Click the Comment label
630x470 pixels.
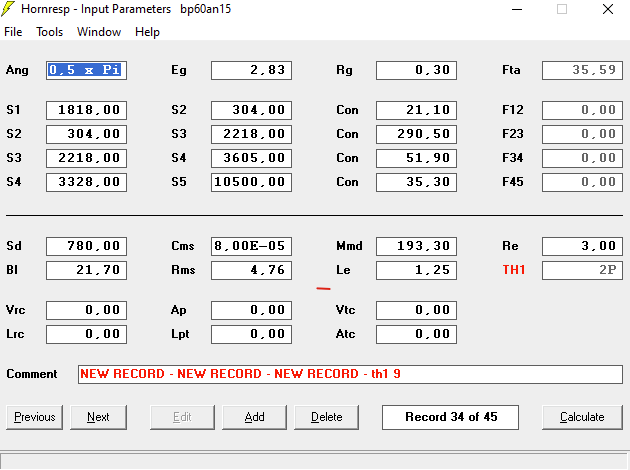(32, 374)
